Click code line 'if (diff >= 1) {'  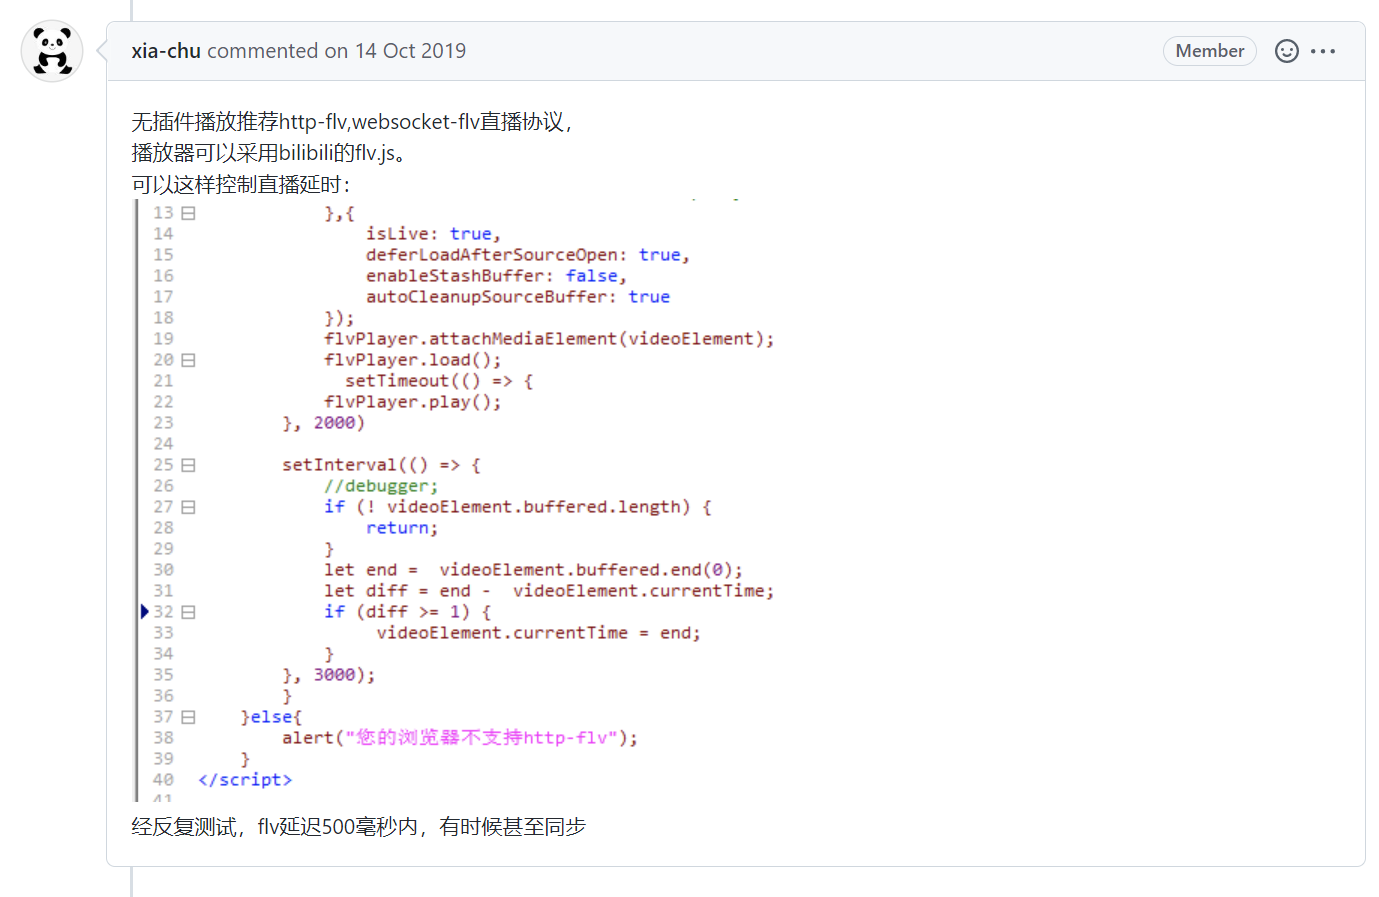(407, 612)
